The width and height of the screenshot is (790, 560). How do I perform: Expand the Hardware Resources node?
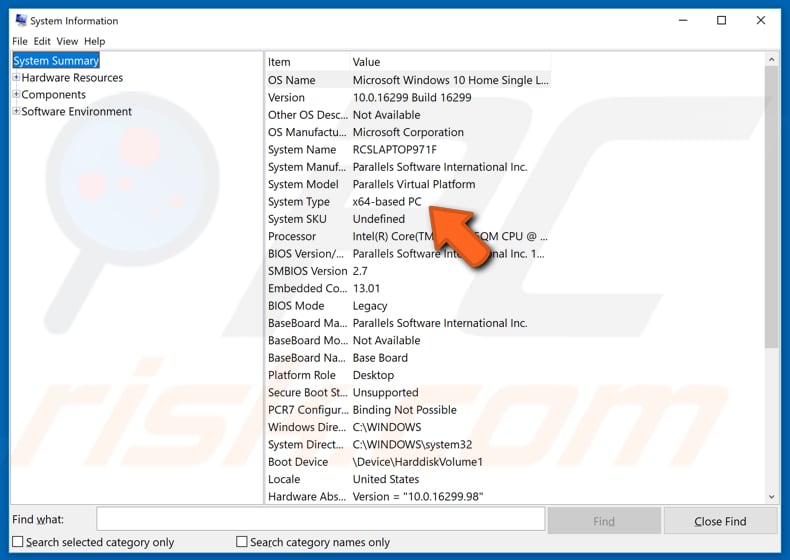tap(16, 78)
